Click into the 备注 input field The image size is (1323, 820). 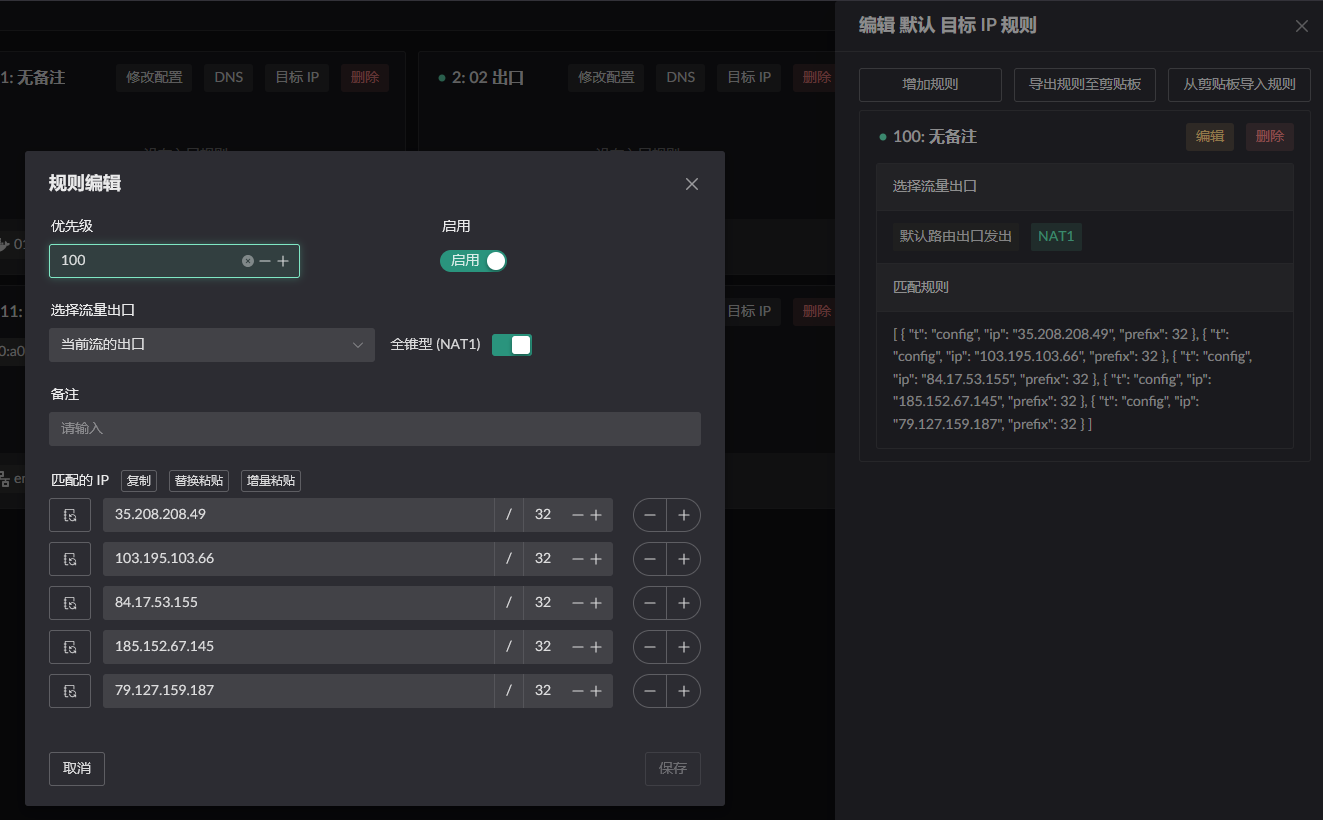375,429
